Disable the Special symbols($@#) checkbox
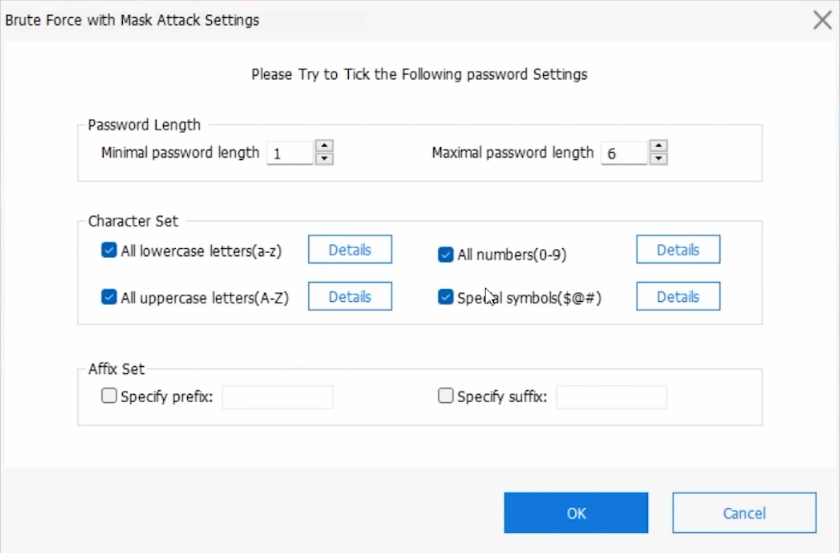Screen dimensions: 840x553 click(446, 297)
